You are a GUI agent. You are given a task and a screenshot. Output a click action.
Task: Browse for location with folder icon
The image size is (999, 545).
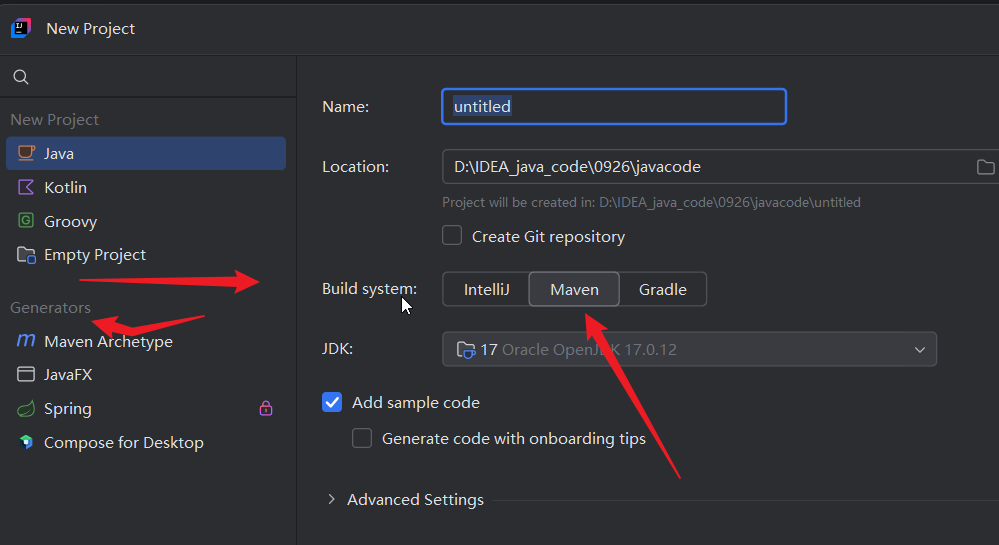tap(985, 166)
